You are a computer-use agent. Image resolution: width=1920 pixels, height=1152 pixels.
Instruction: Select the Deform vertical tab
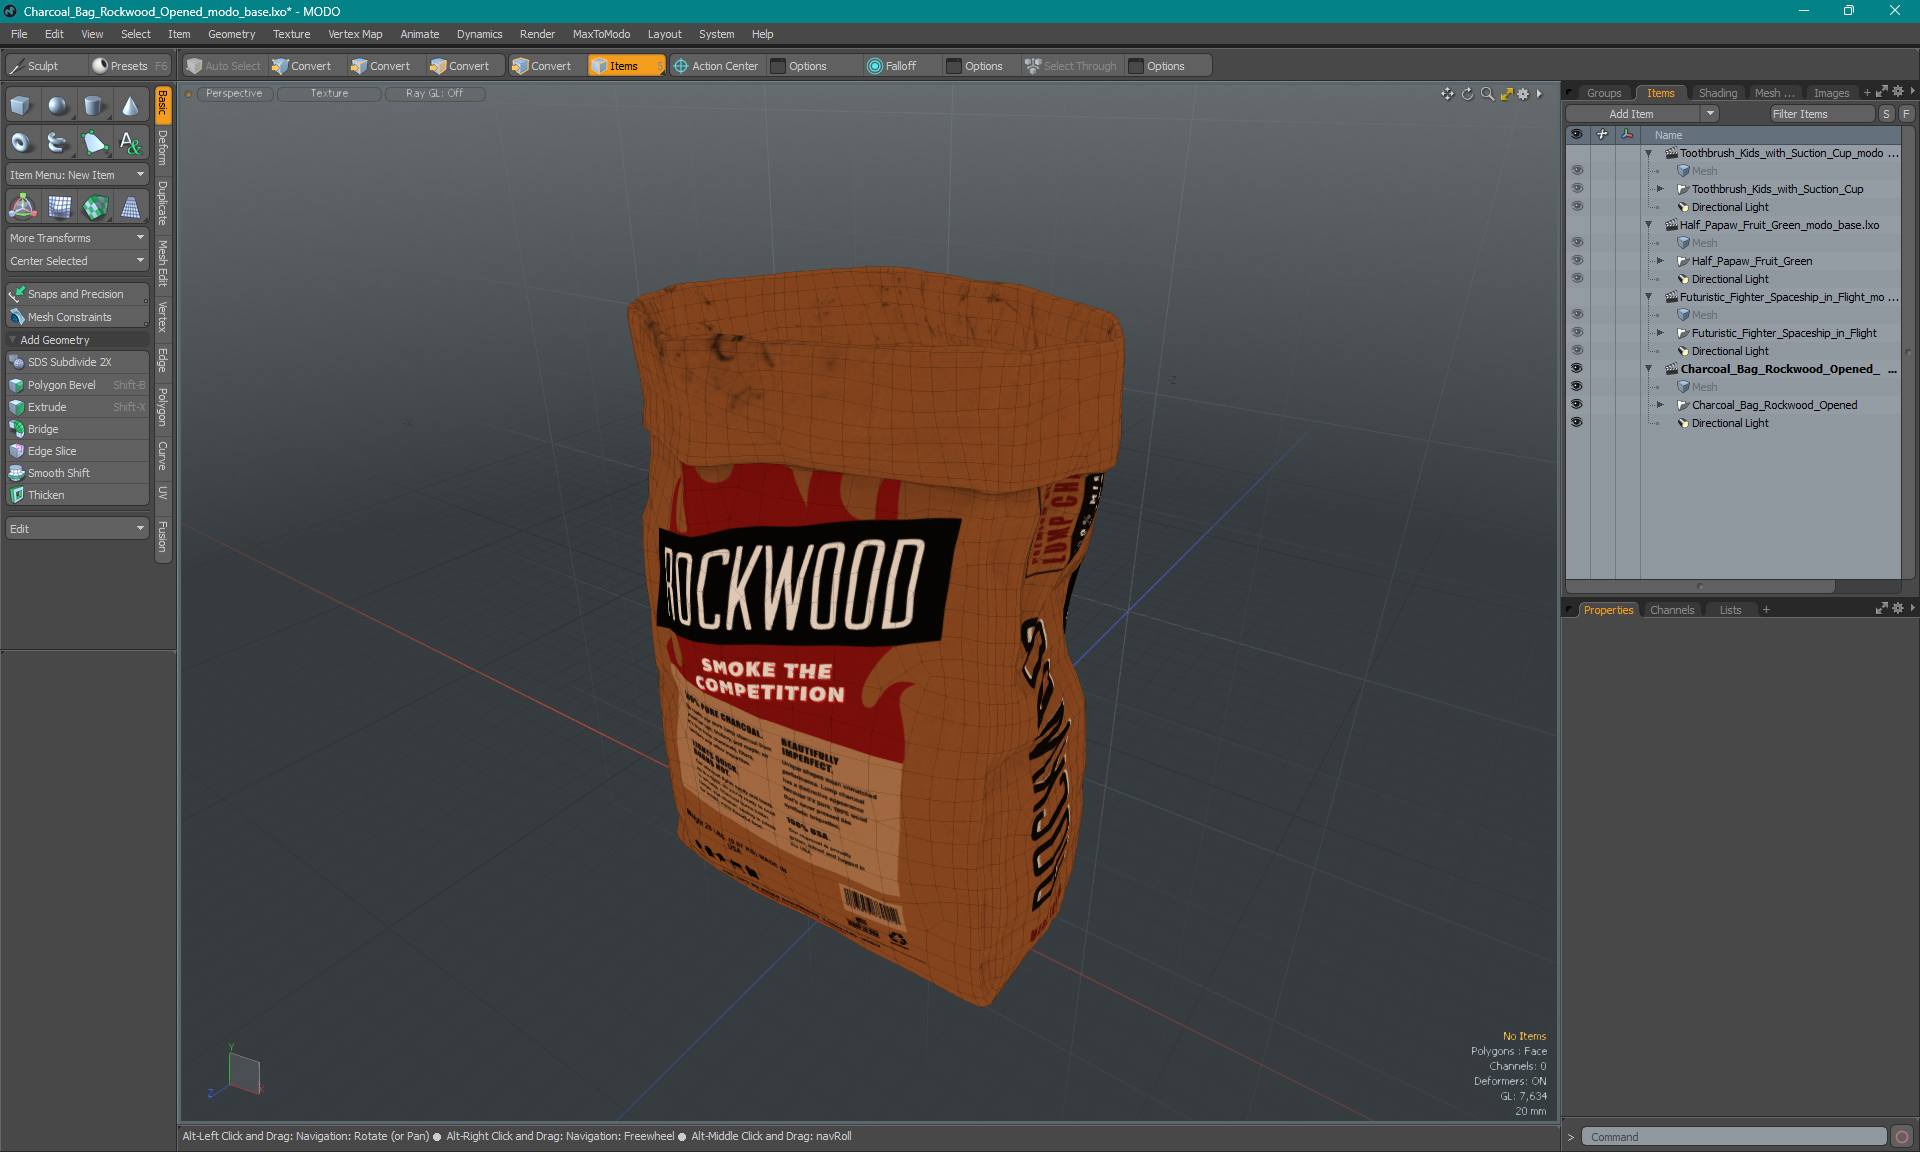coord(163,149)
